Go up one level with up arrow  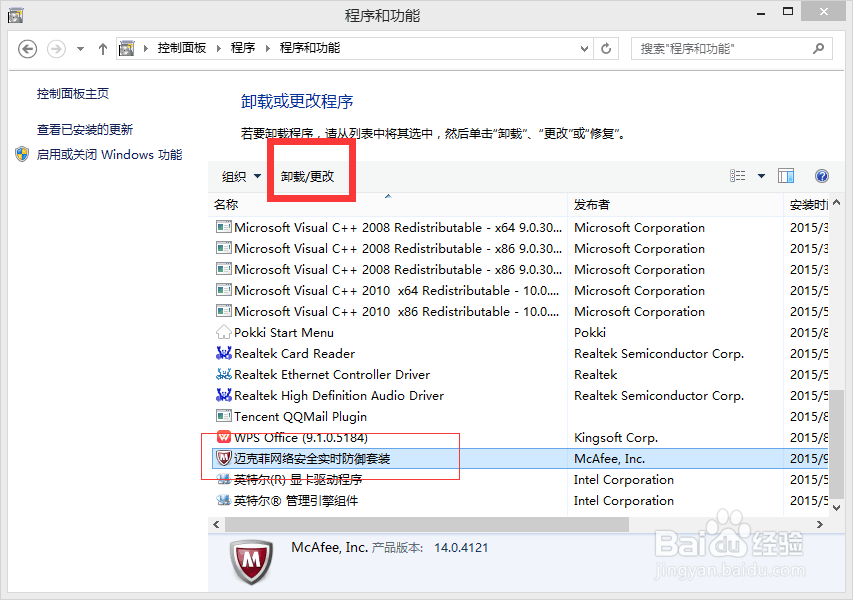point(102,49)
